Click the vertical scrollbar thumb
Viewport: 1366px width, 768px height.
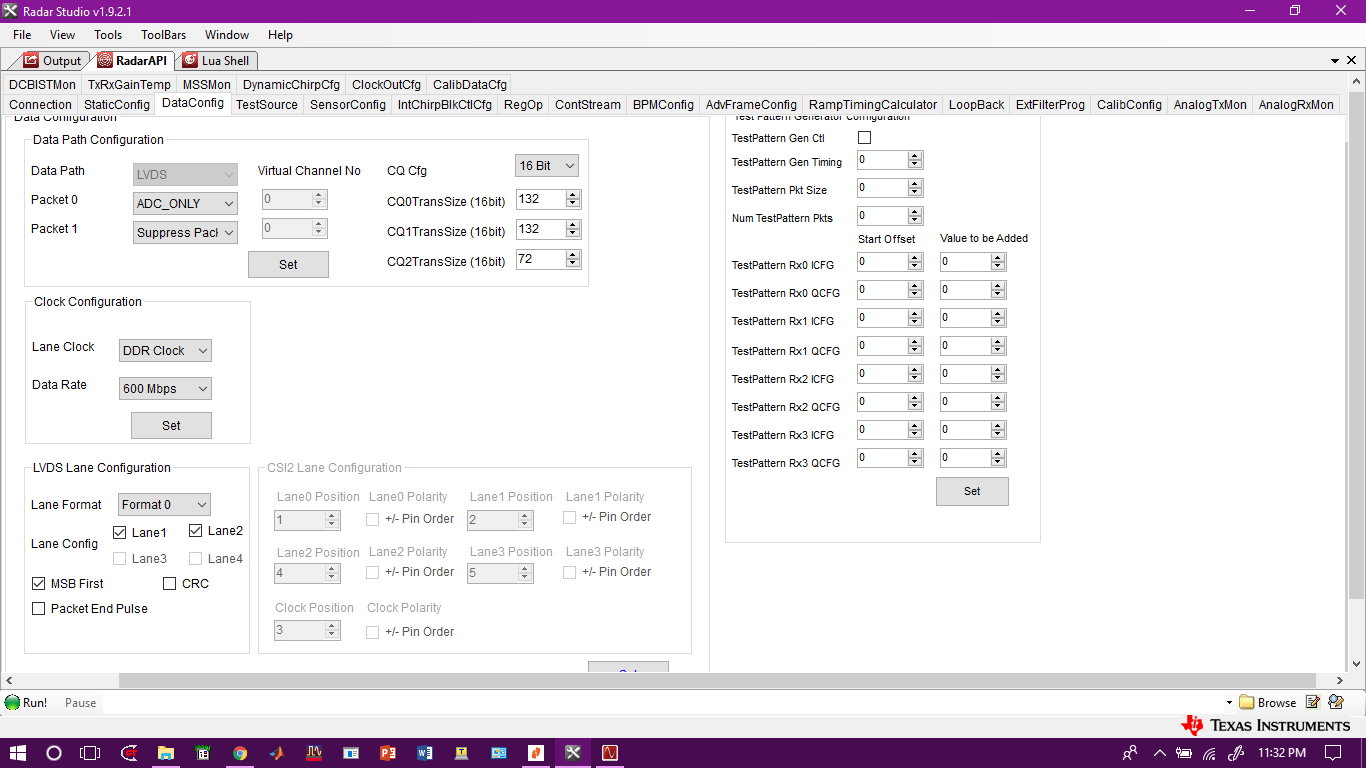(x=1357, y=345)
